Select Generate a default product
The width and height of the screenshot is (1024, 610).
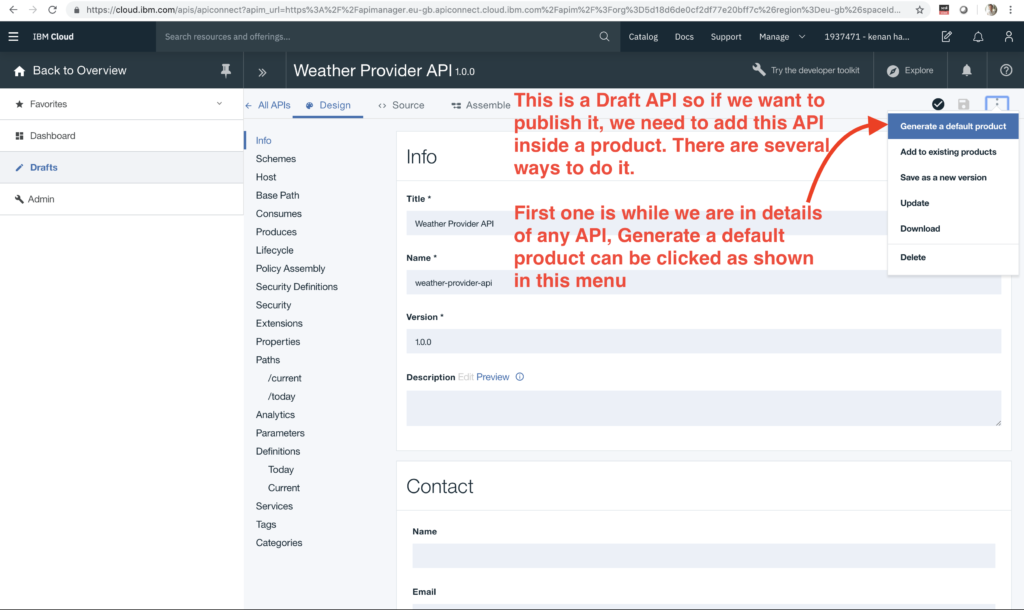click(x=953, y=126)
